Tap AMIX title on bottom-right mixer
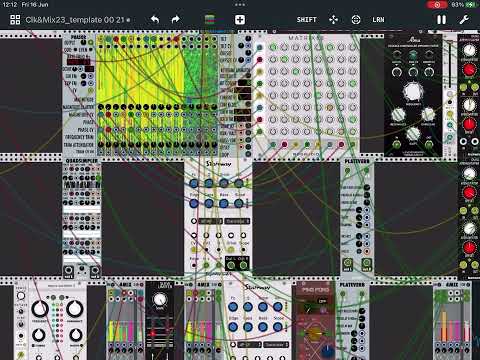 (x=452, y=284)
